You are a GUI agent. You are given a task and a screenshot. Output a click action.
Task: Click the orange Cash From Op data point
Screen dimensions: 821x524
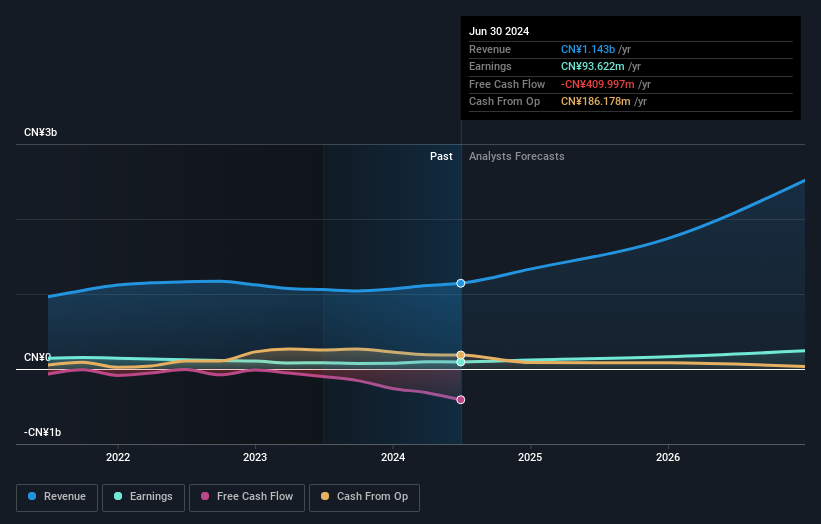(x=461, y=355)
